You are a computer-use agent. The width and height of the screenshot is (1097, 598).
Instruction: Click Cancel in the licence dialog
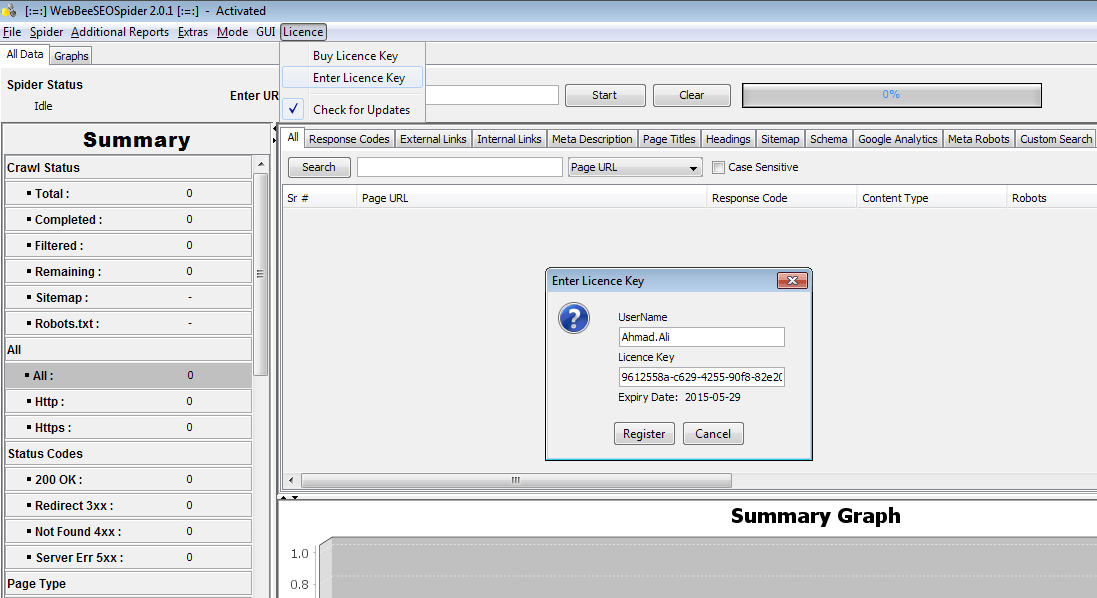point(713,434)
